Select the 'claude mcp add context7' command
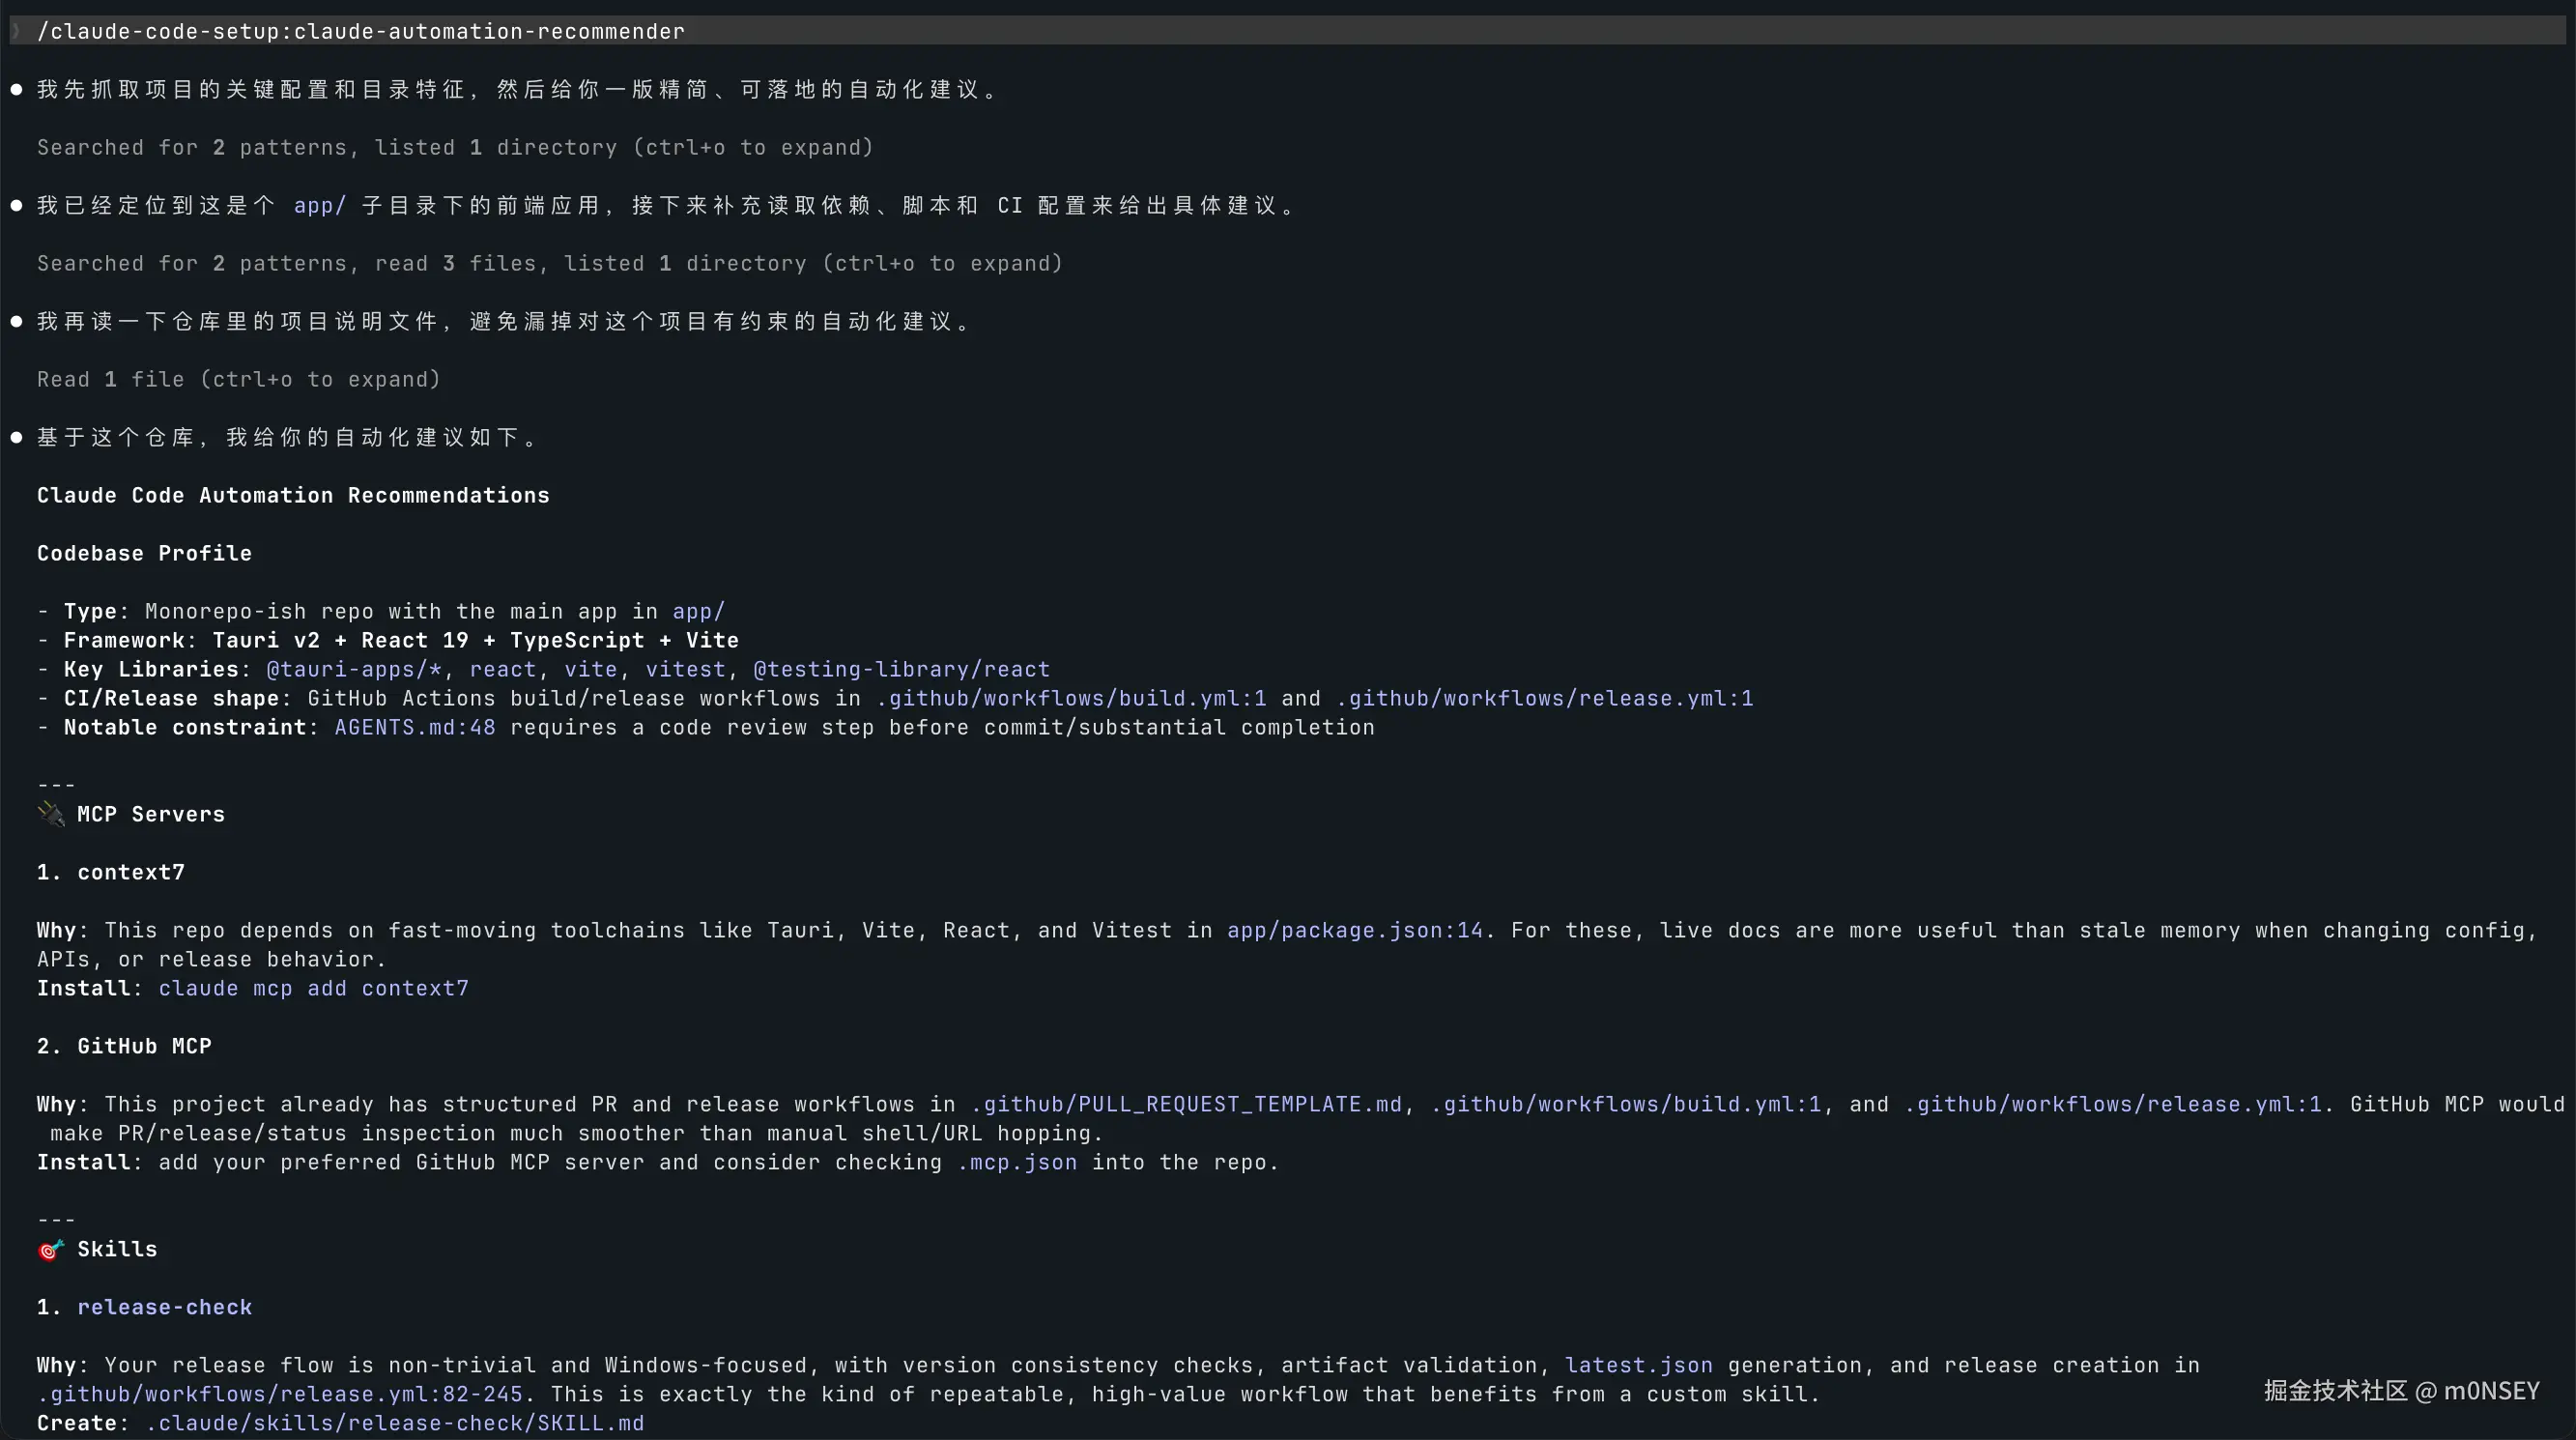Screen dimensions: 2576x1440 click(313, 989)
